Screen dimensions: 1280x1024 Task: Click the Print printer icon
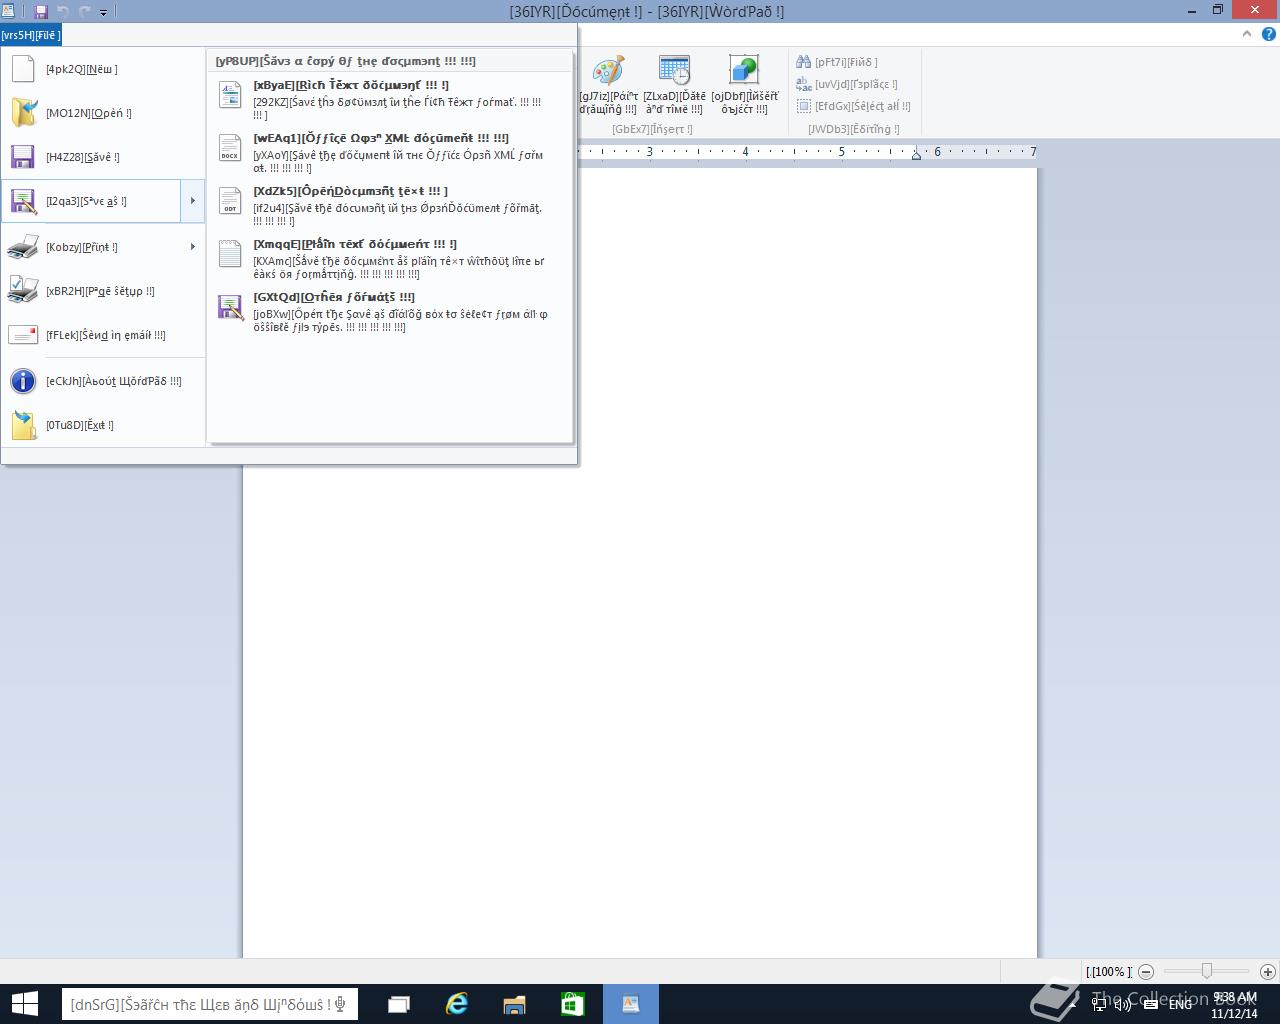(x=22, y=247)
